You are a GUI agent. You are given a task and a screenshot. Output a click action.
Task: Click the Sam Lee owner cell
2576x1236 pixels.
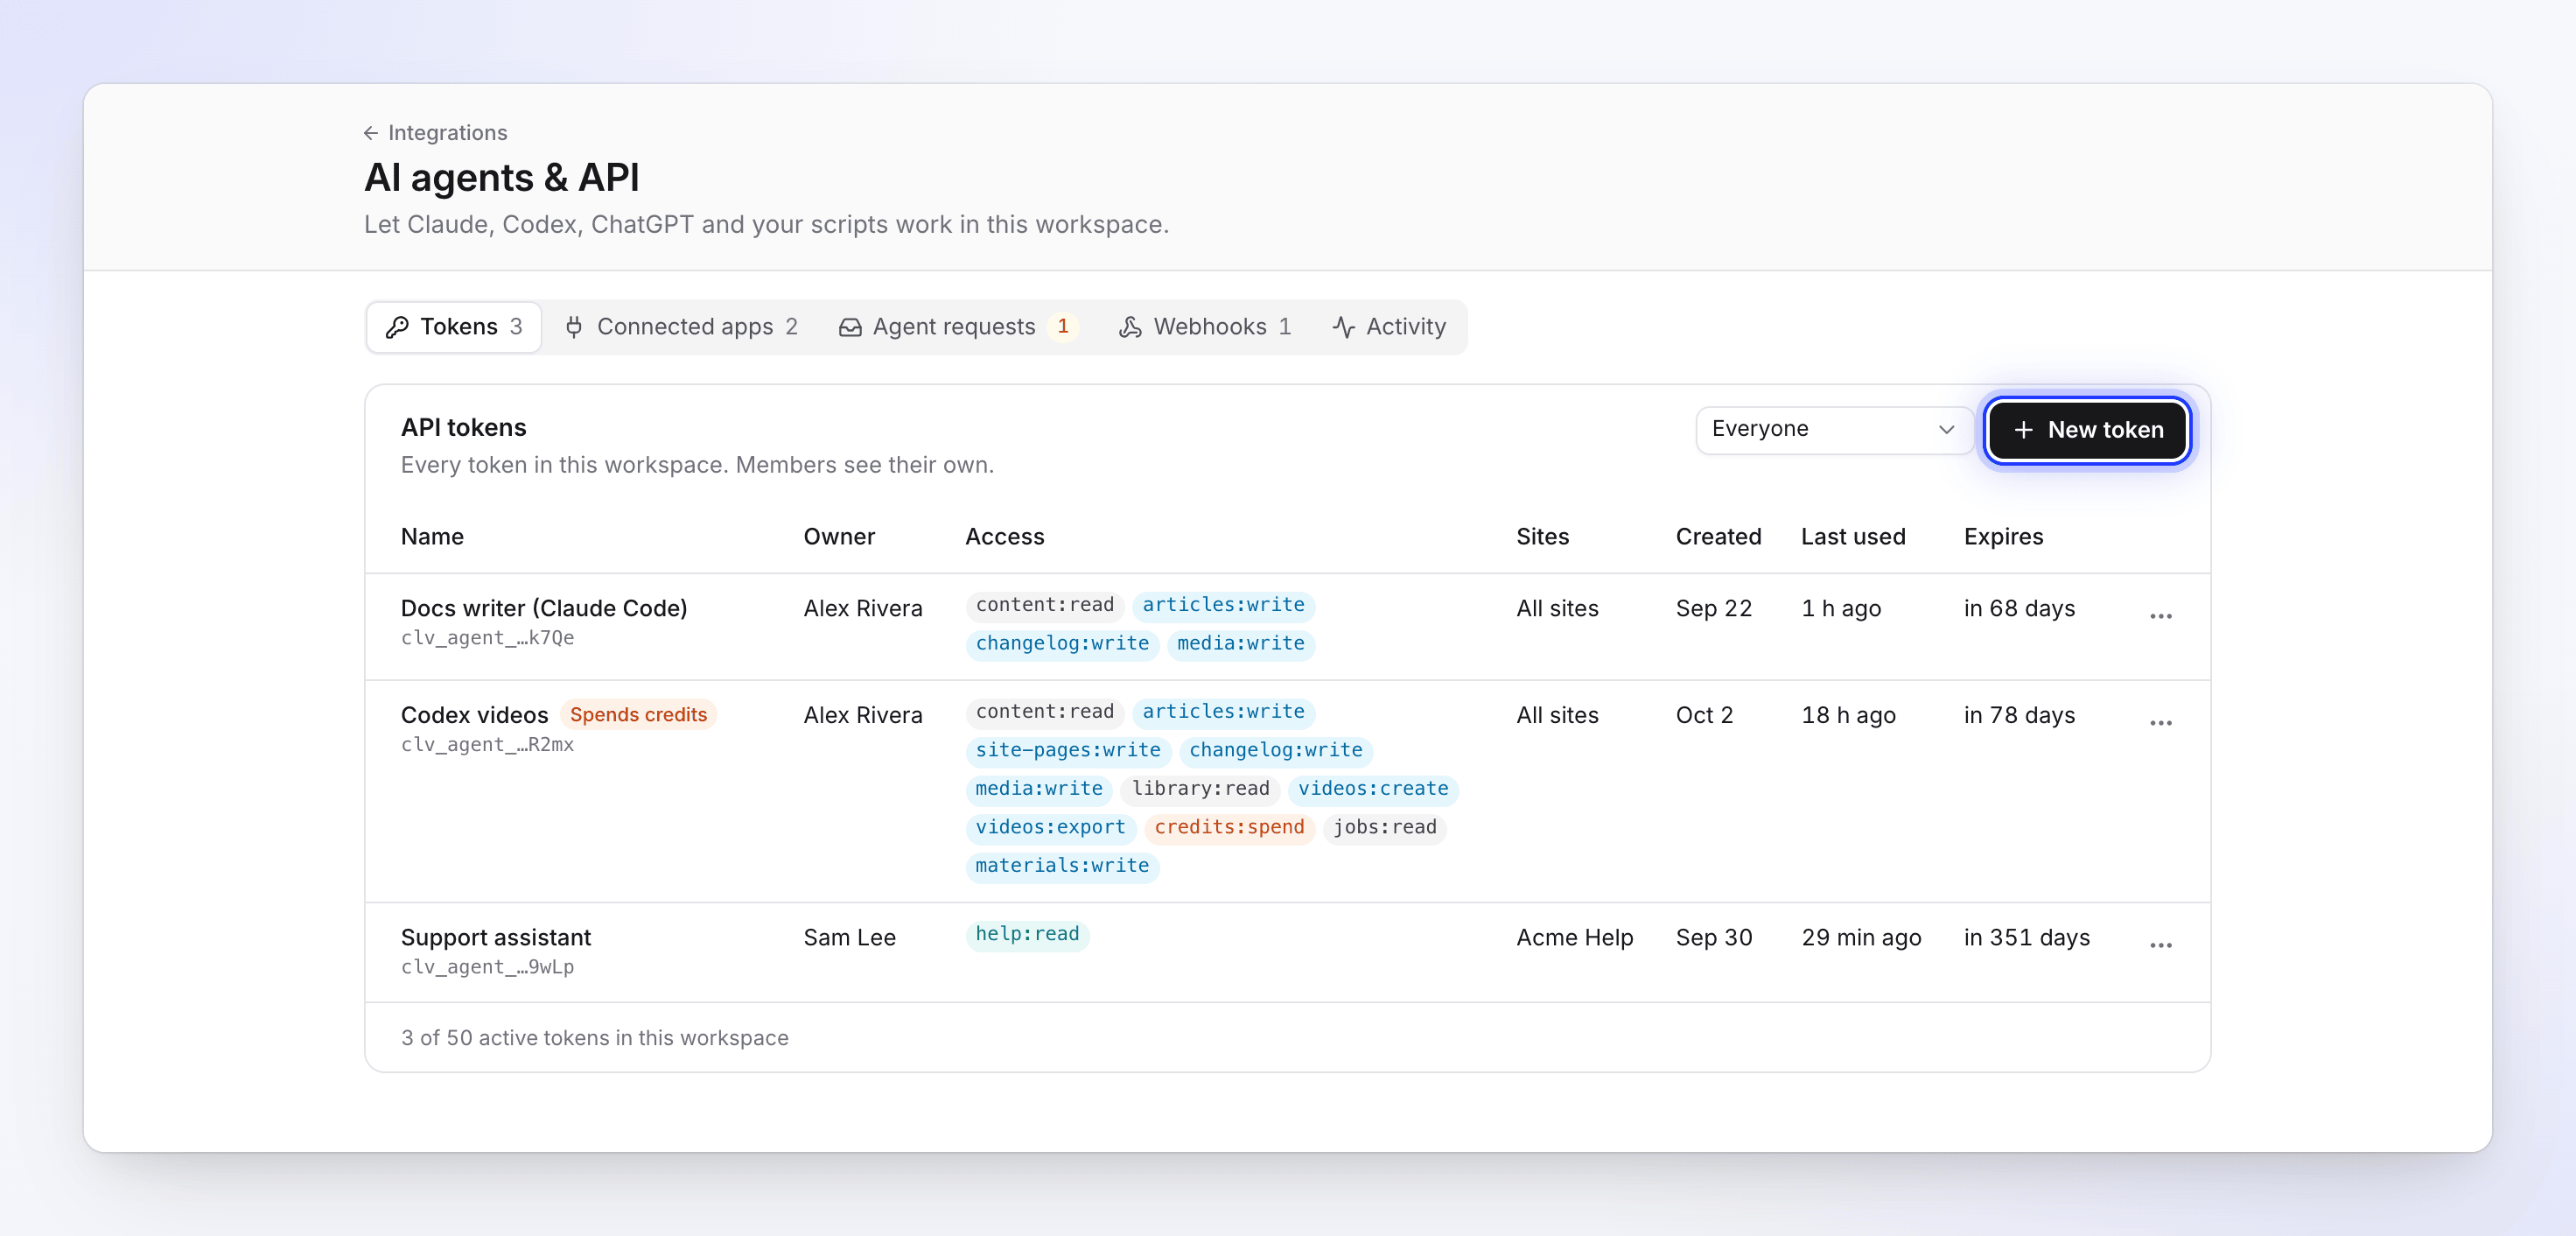point(849,937)
